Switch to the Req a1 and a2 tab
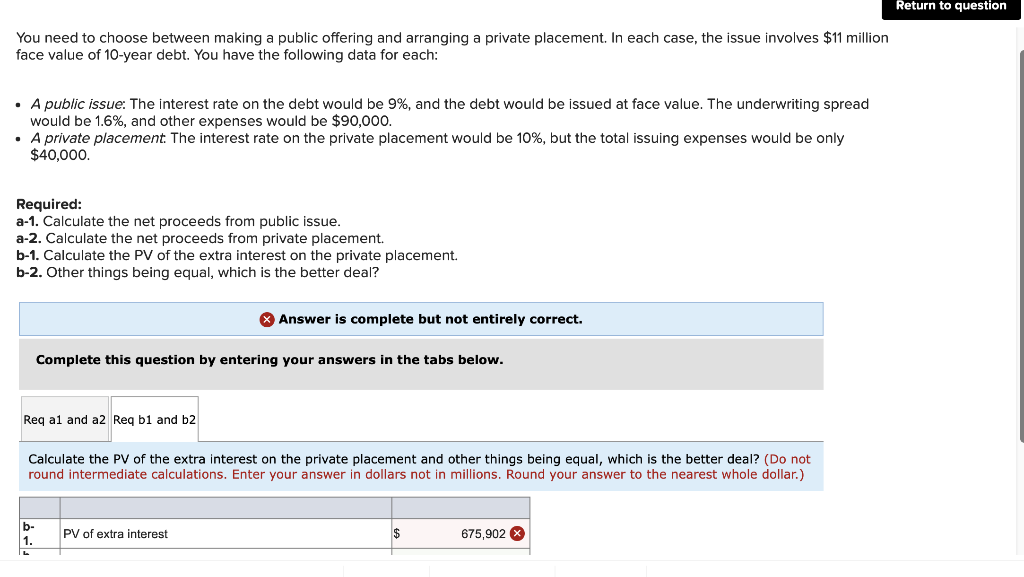 pos(64,420)
